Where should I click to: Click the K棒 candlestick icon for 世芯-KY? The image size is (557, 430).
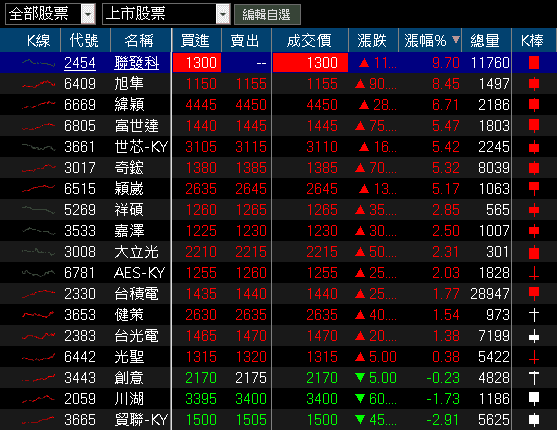(x=534, y=147)
